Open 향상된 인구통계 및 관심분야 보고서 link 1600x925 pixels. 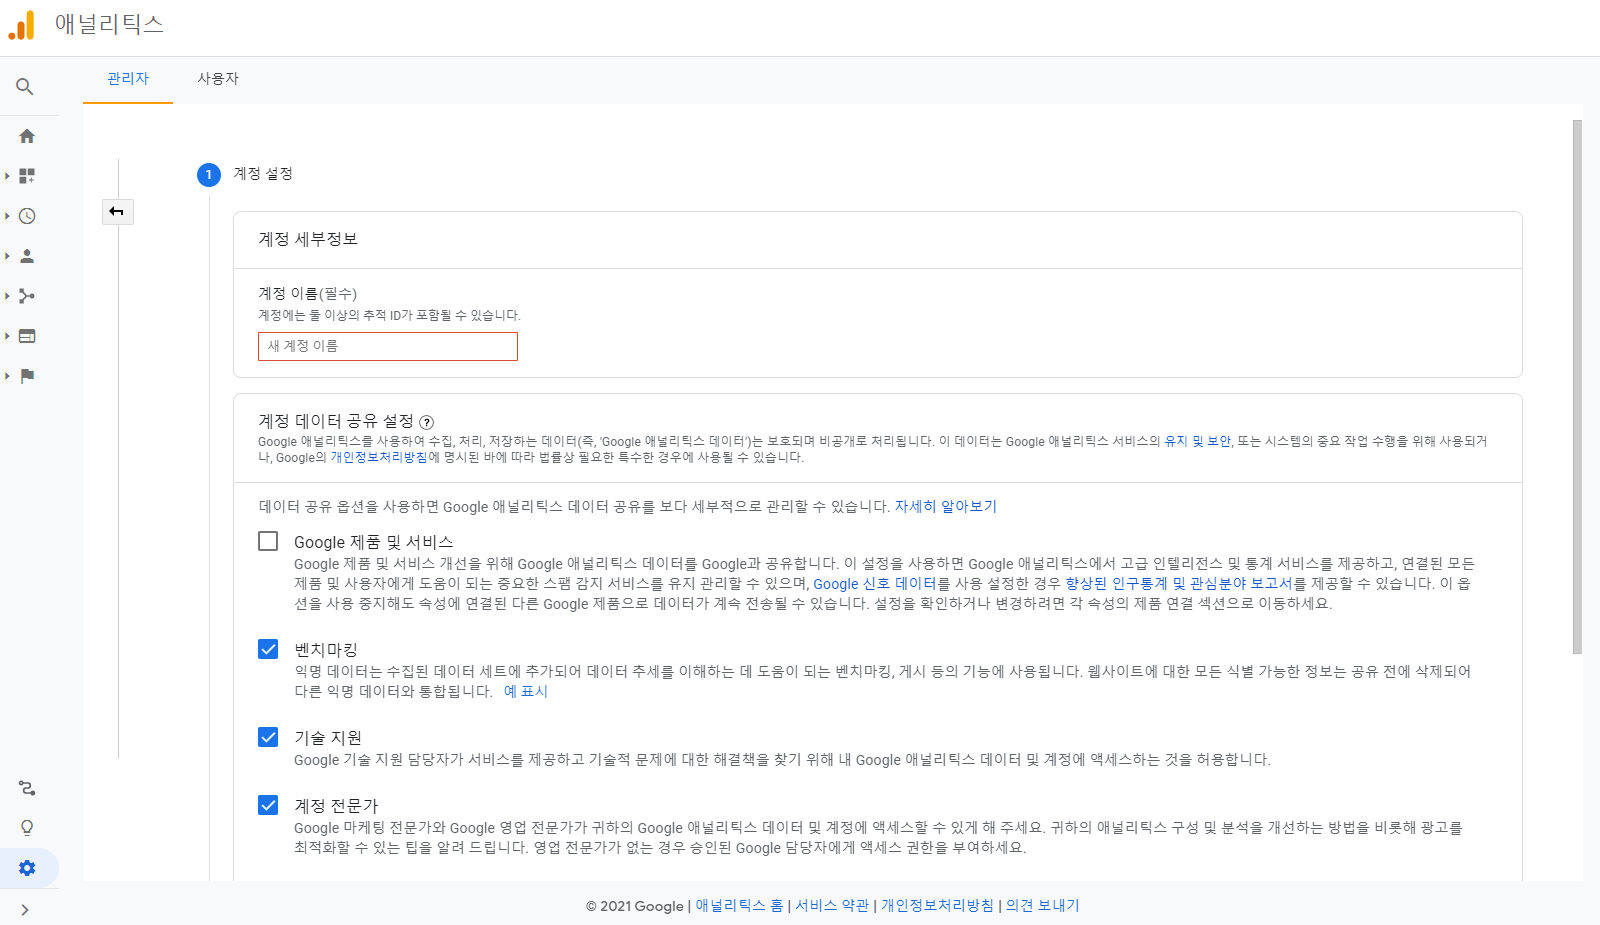pyautogui.click(x=1179, y=584)
